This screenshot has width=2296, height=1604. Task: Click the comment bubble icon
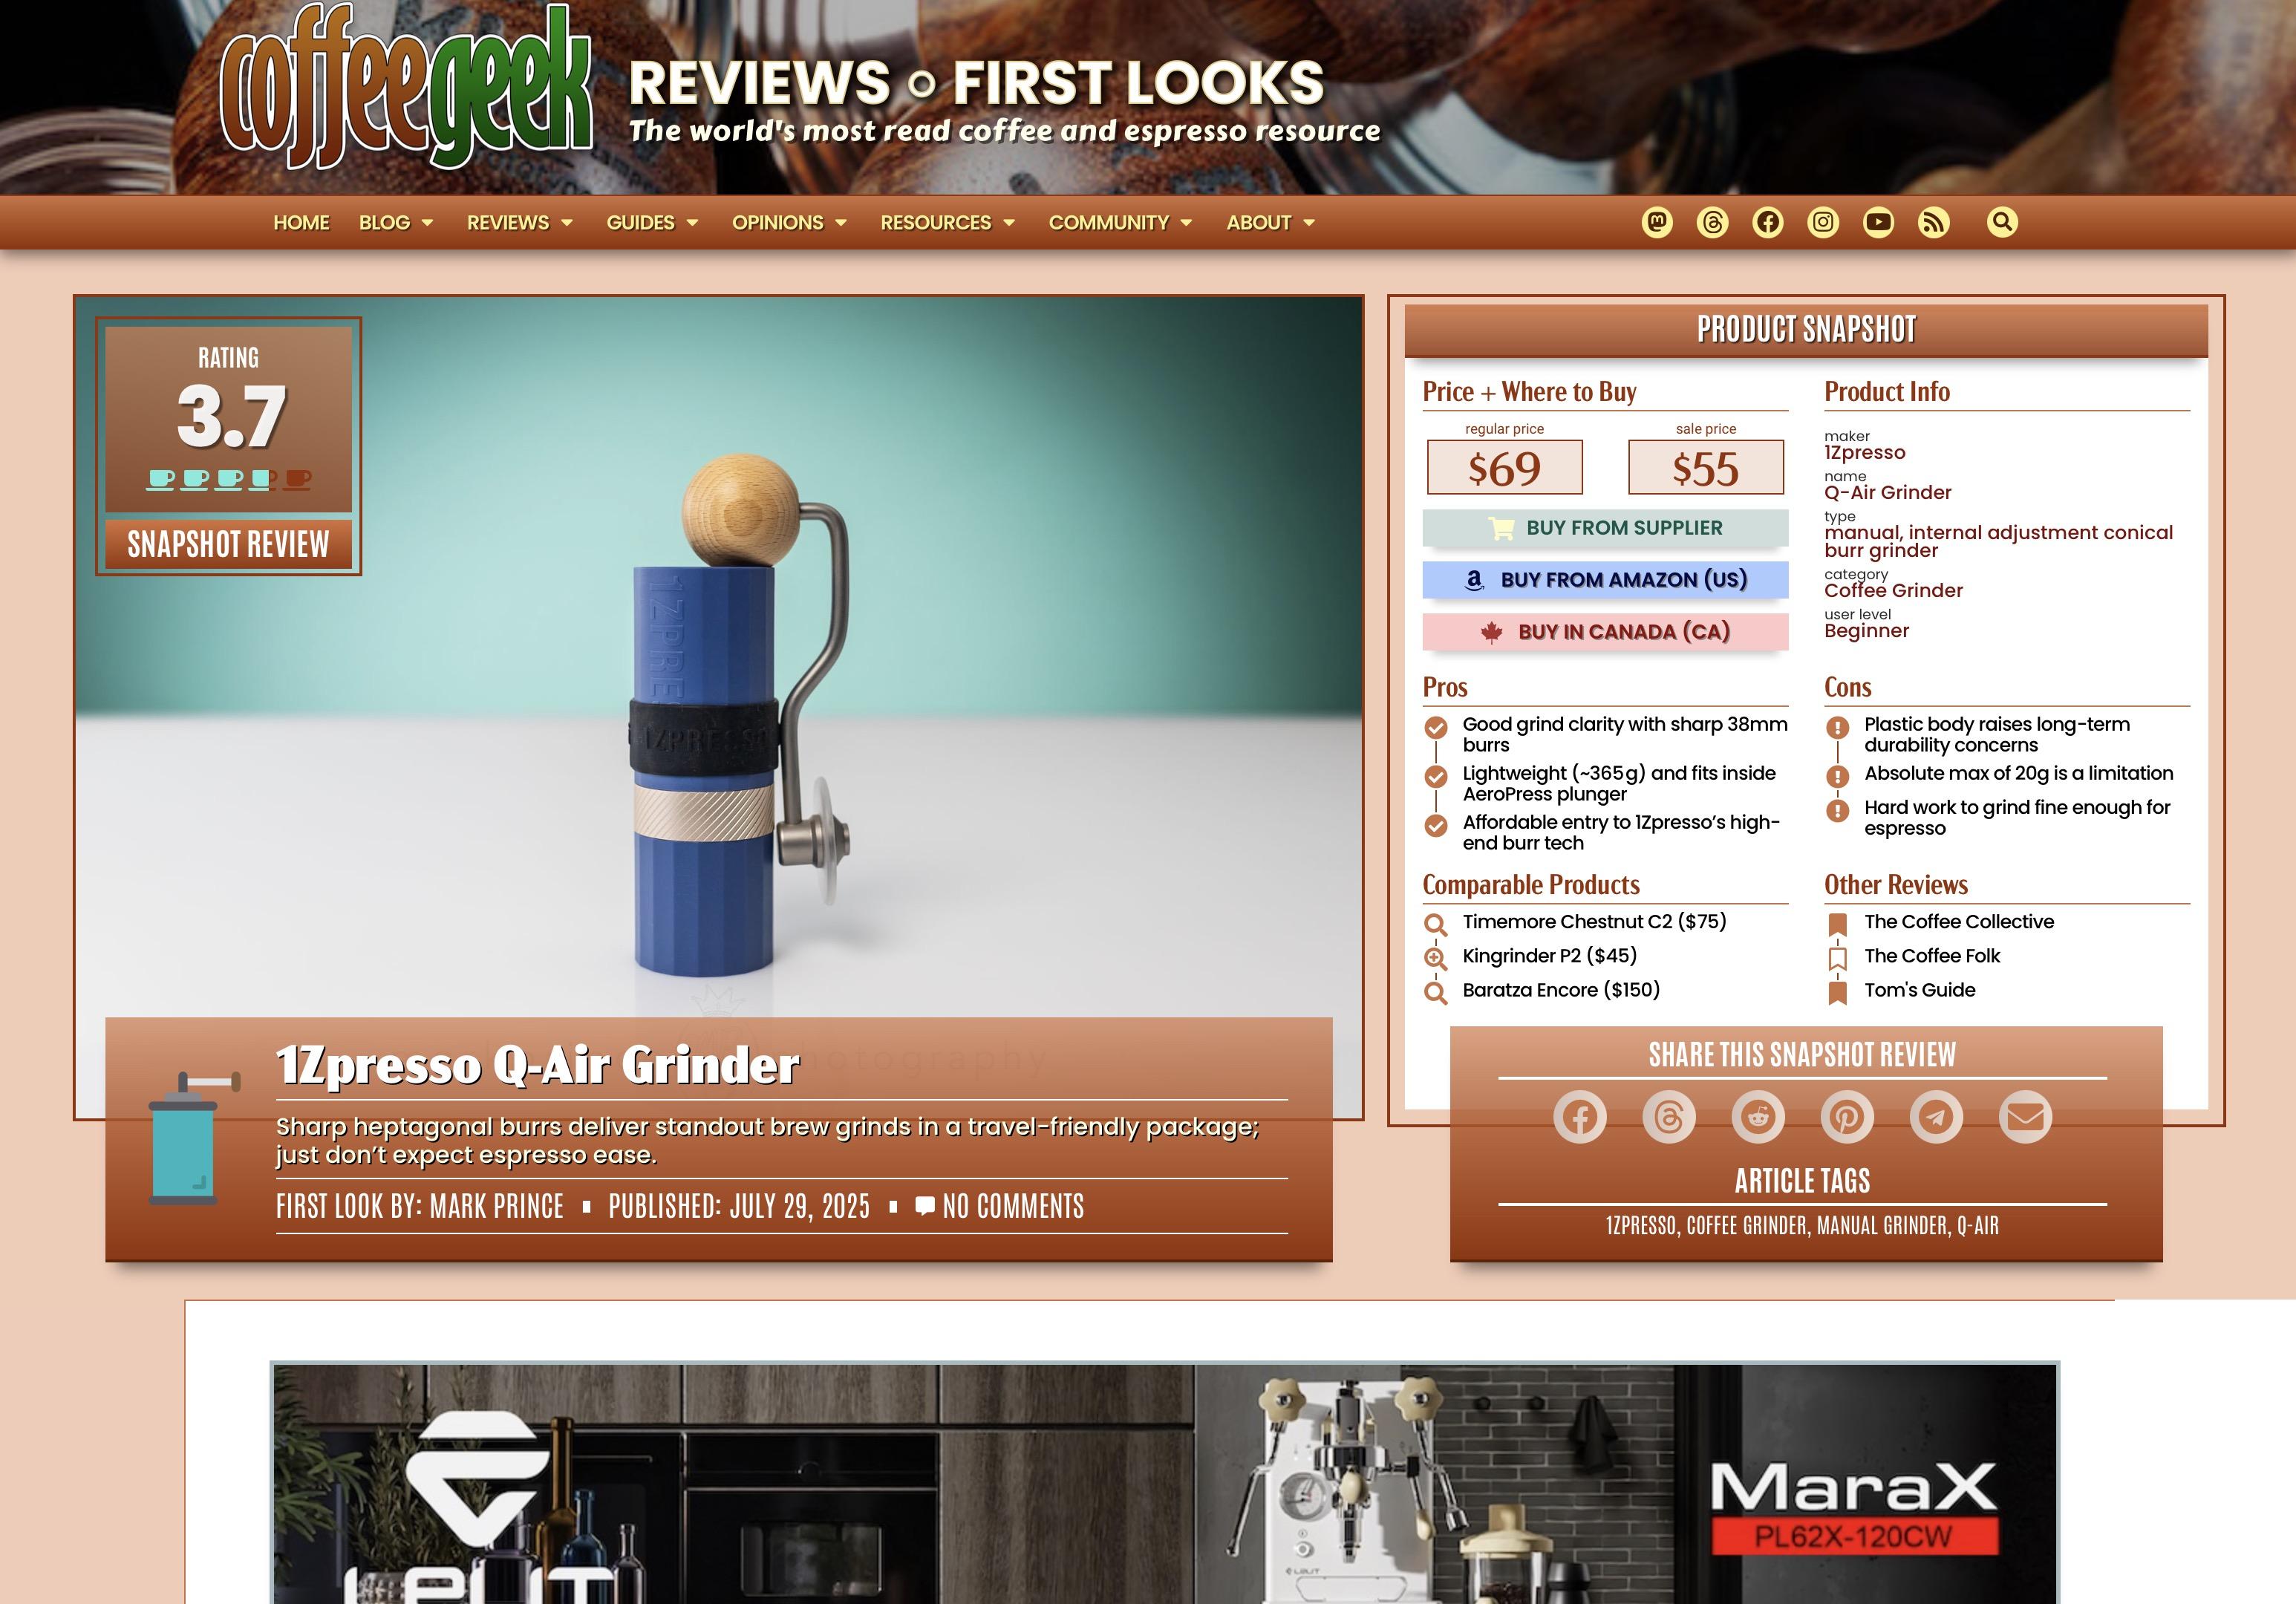[x=925, y=1206]
